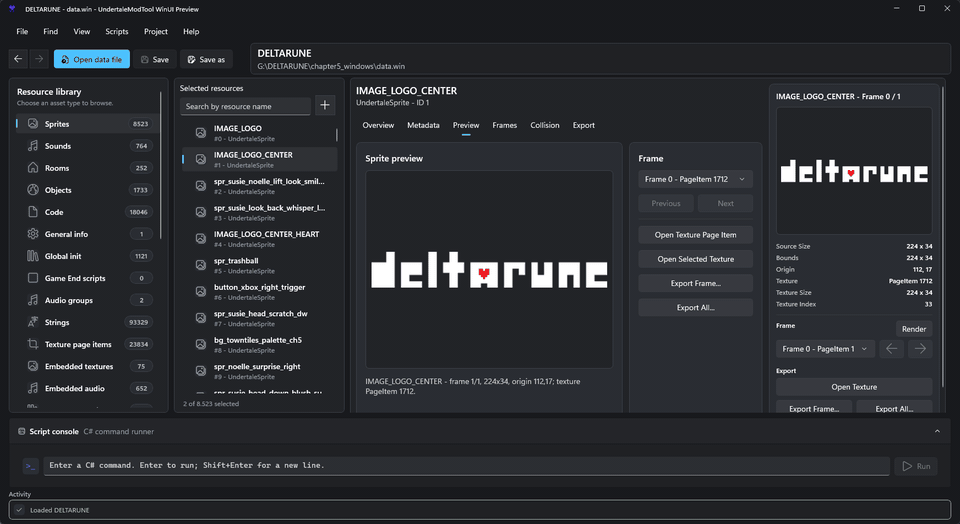Collapse the Script console panel
The width and height of the screenshot is (960, 524).
(x=937, y=432)
